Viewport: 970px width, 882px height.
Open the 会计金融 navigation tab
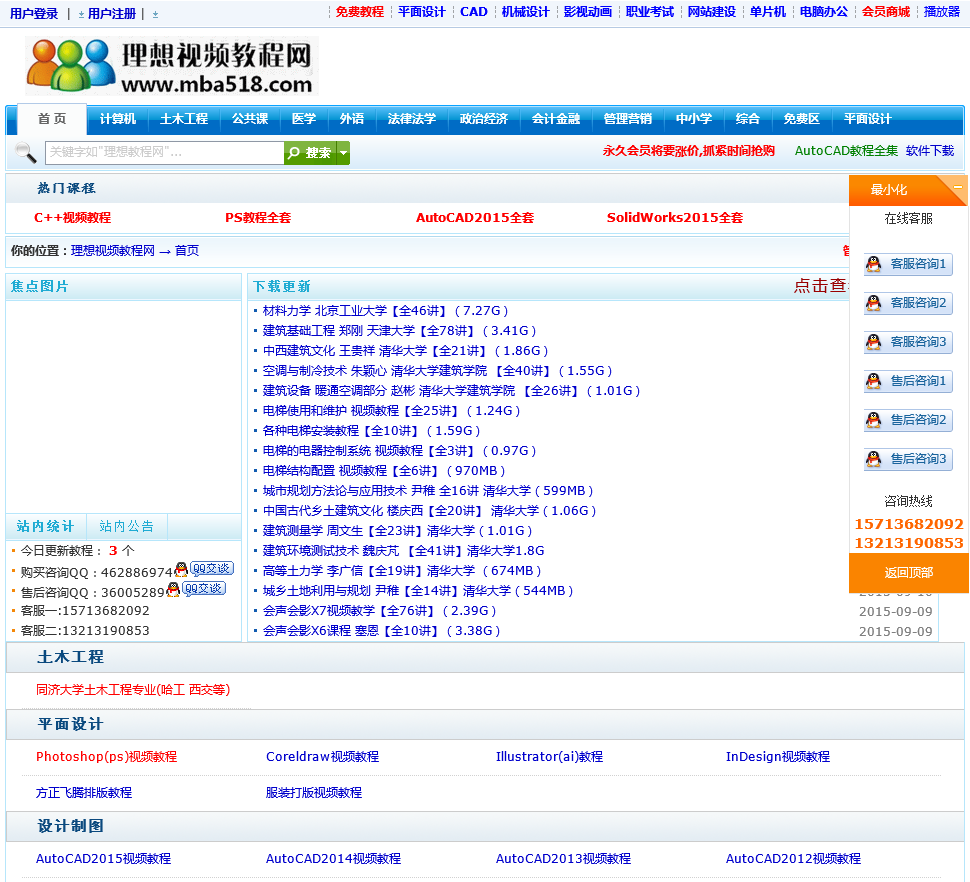tap(556, 119)
